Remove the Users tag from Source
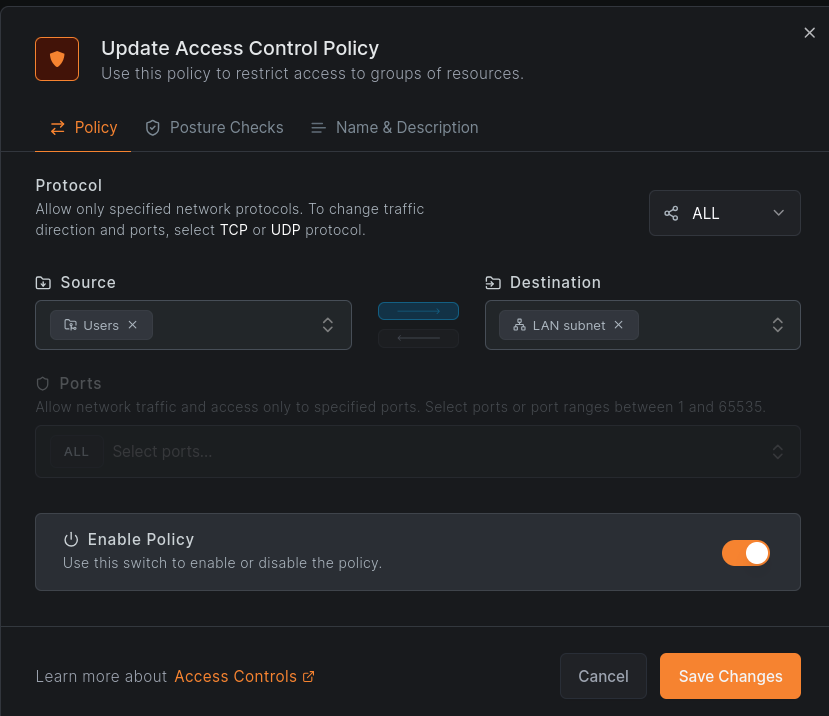Screen dimensions: 829x716 tap(133, 325)
